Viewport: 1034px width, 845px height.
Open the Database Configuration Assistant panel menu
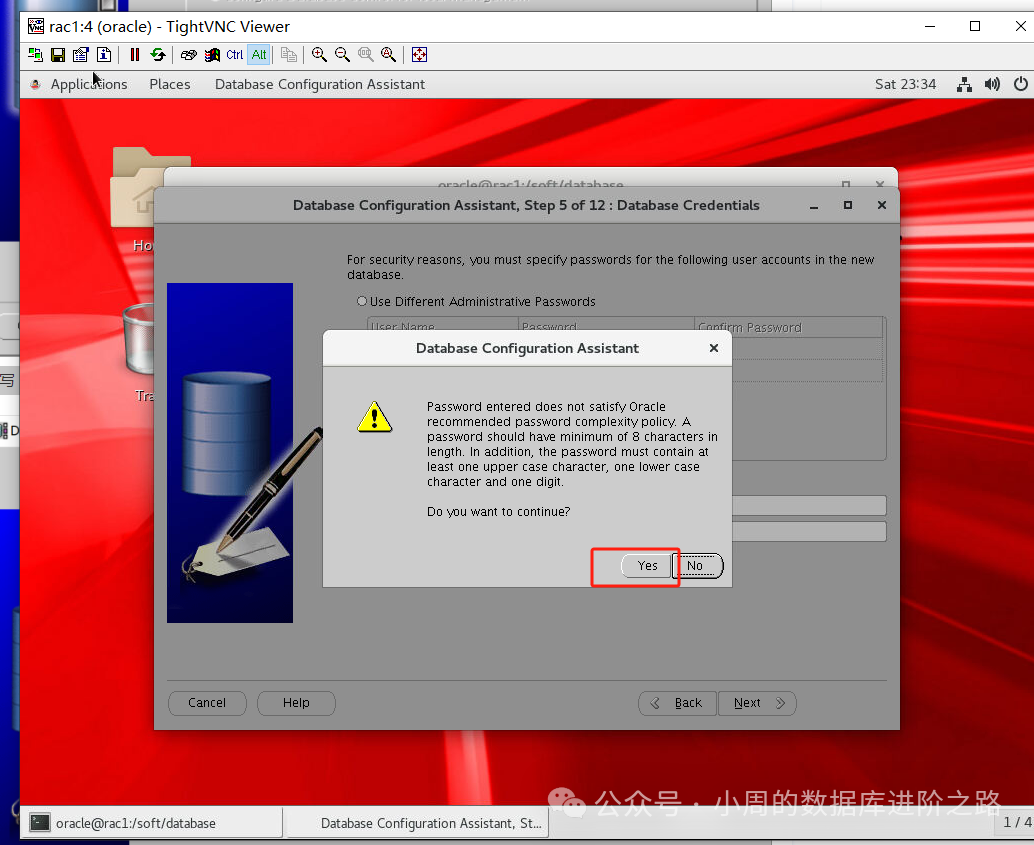click(320, 84)
